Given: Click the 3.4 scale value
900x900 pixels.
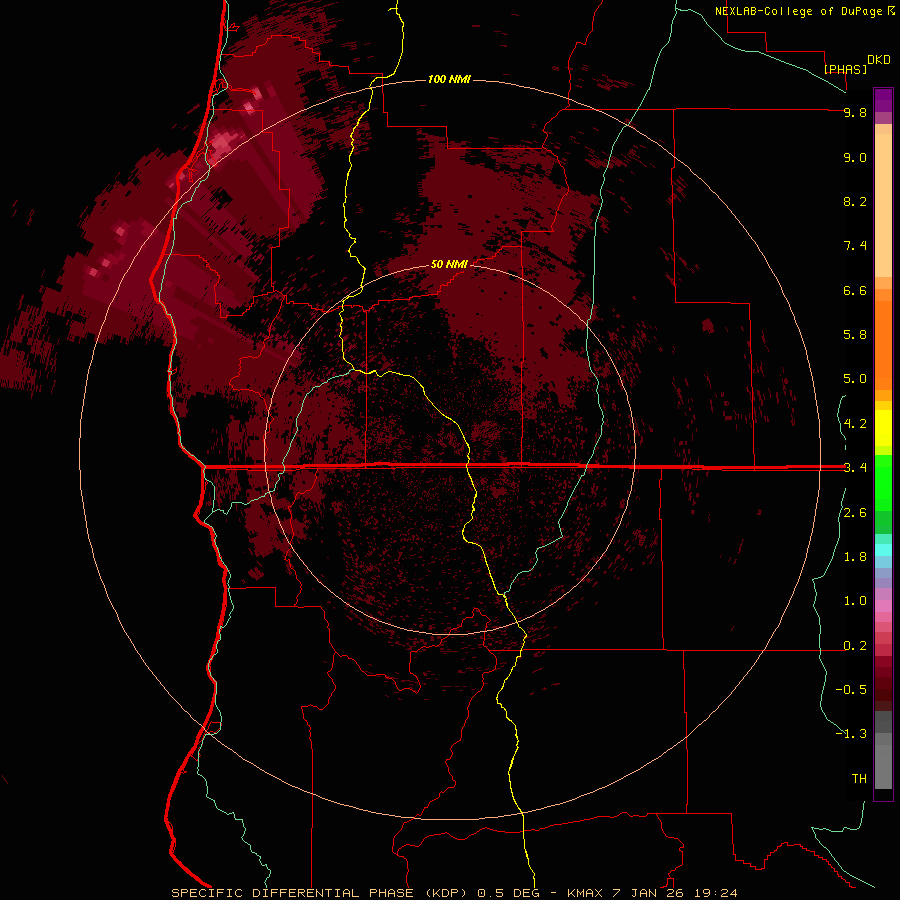Looking at the screenshot, I should tap(855, 468).
